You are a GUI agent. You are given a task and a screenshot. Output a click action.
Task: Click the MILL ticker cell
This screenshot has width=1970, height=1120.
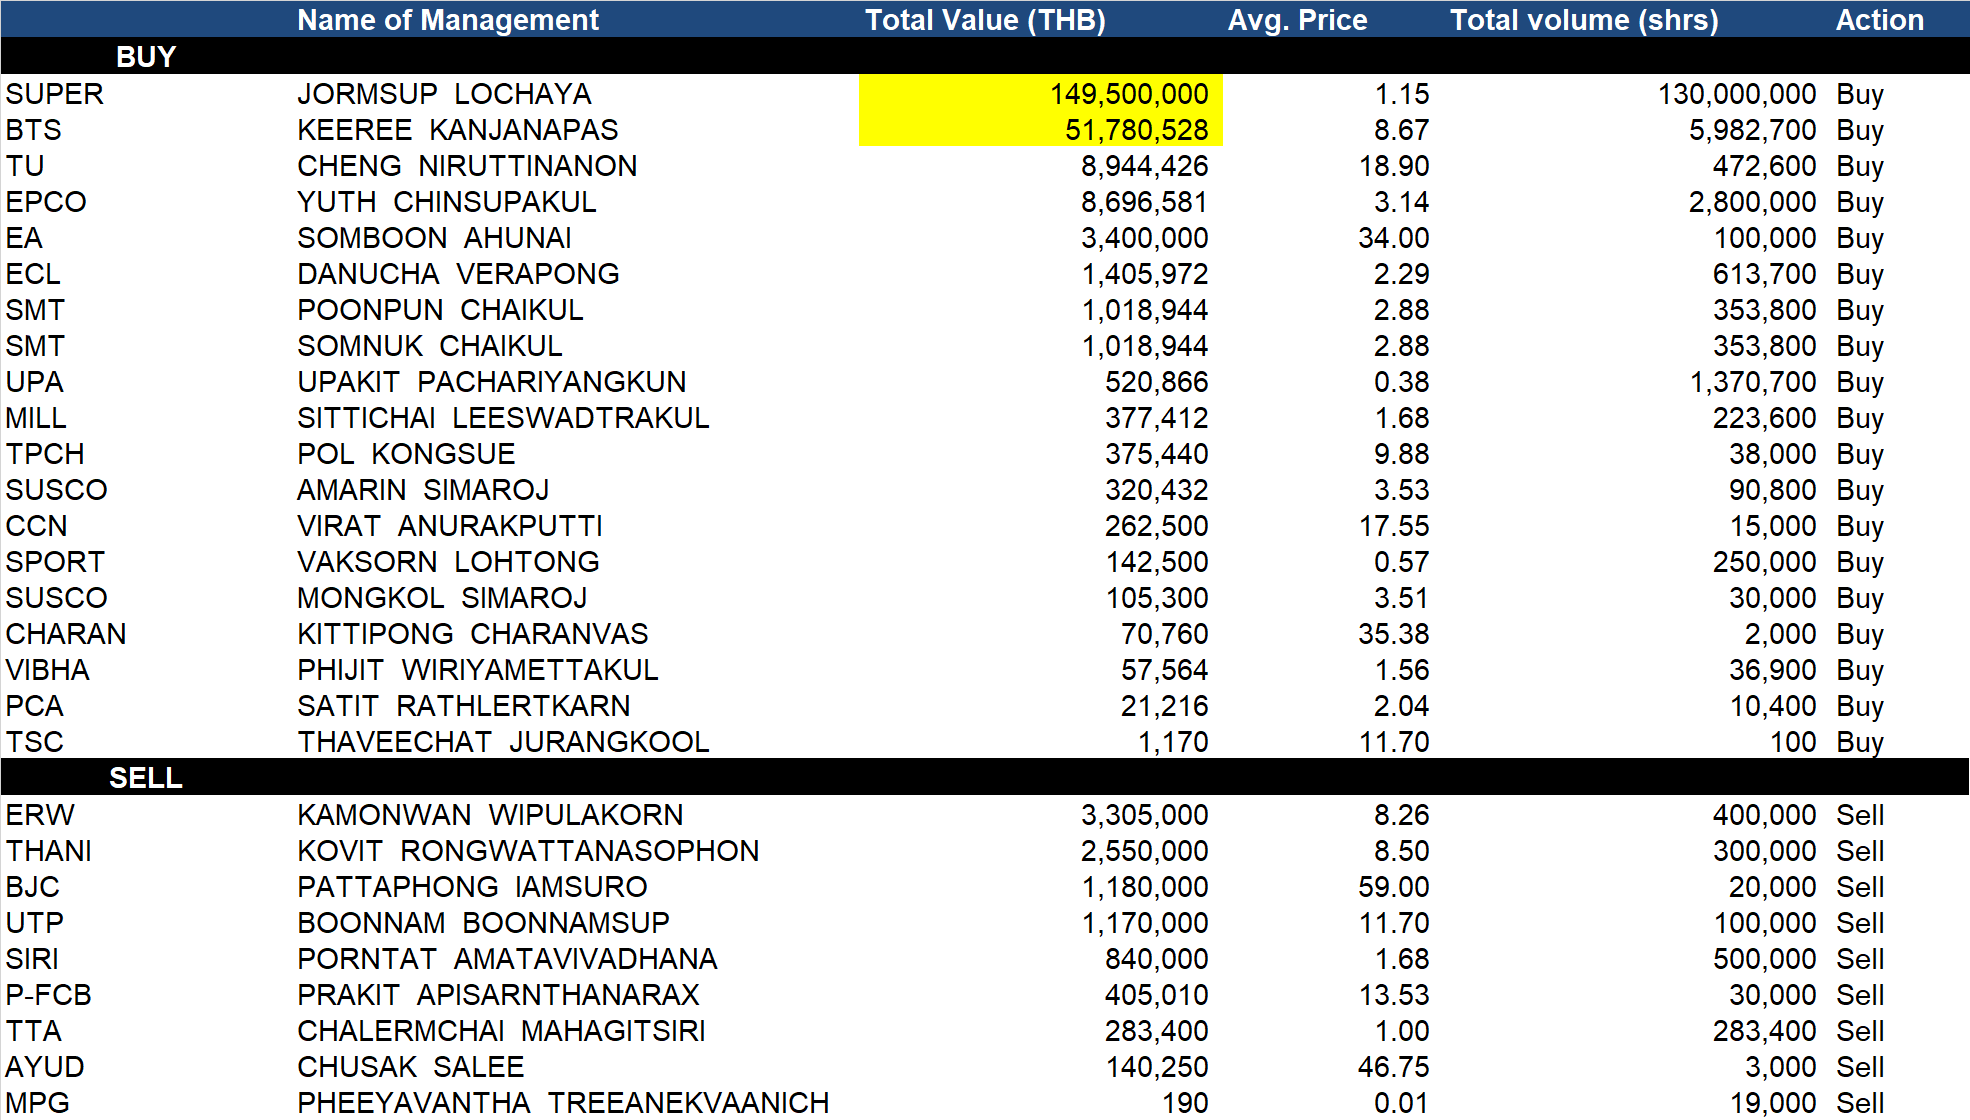(36, 418)
